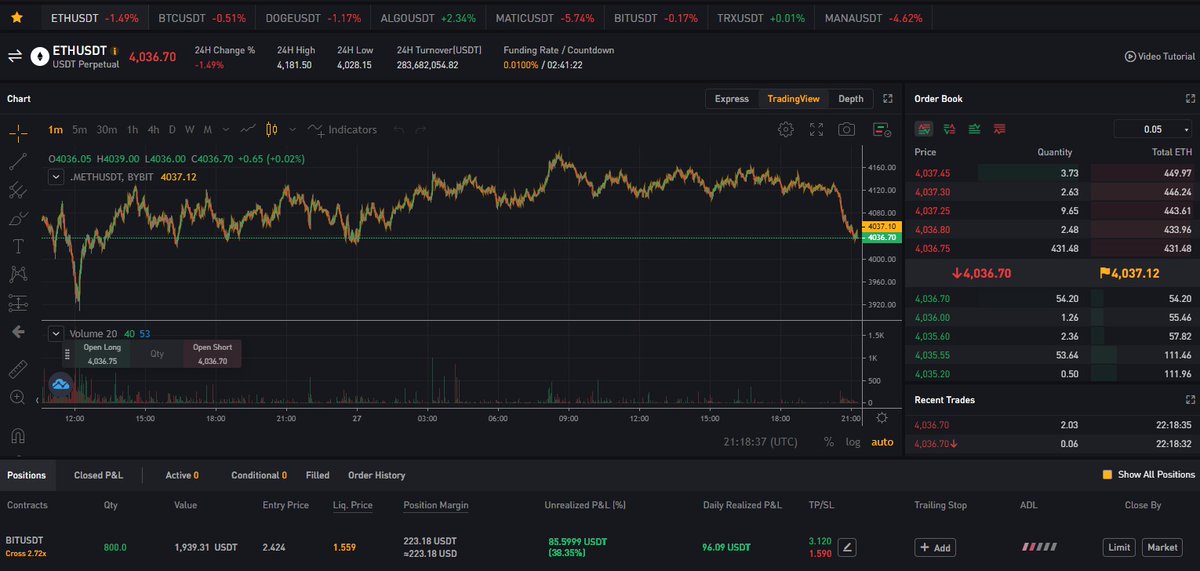
Task: Open the Indicators menu
Action: [344, 129]
